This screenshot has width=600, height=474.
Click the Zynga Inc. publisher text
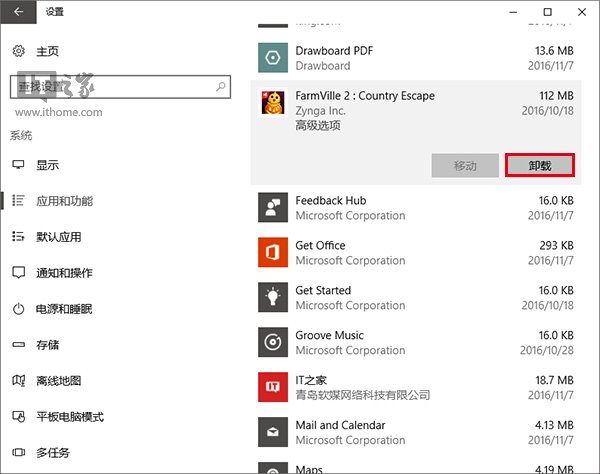coord(320,111)
